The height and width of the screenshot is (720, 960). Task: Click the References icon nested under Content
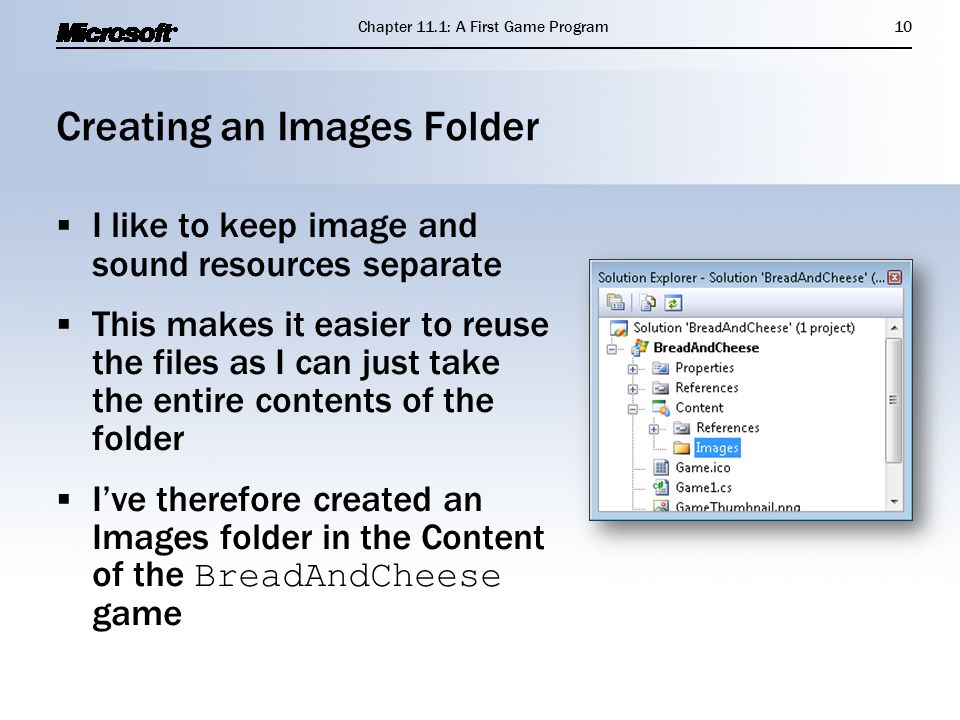pyautogui.click(x=681, y=428)
